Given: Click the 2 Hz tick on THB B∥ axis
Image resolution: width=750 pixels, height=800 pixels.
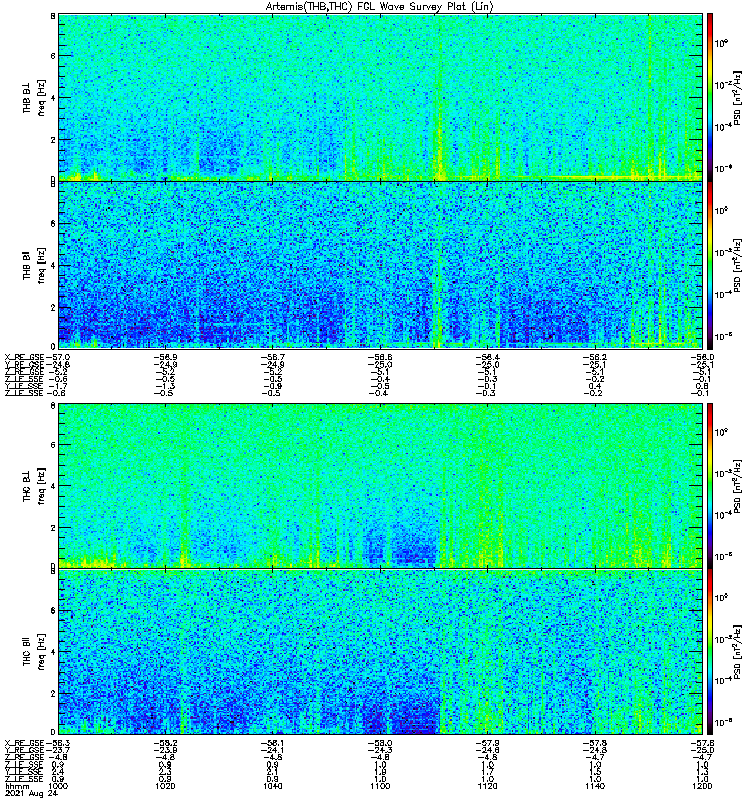Looking at the screenshot, I should click(x=53, y=307).
